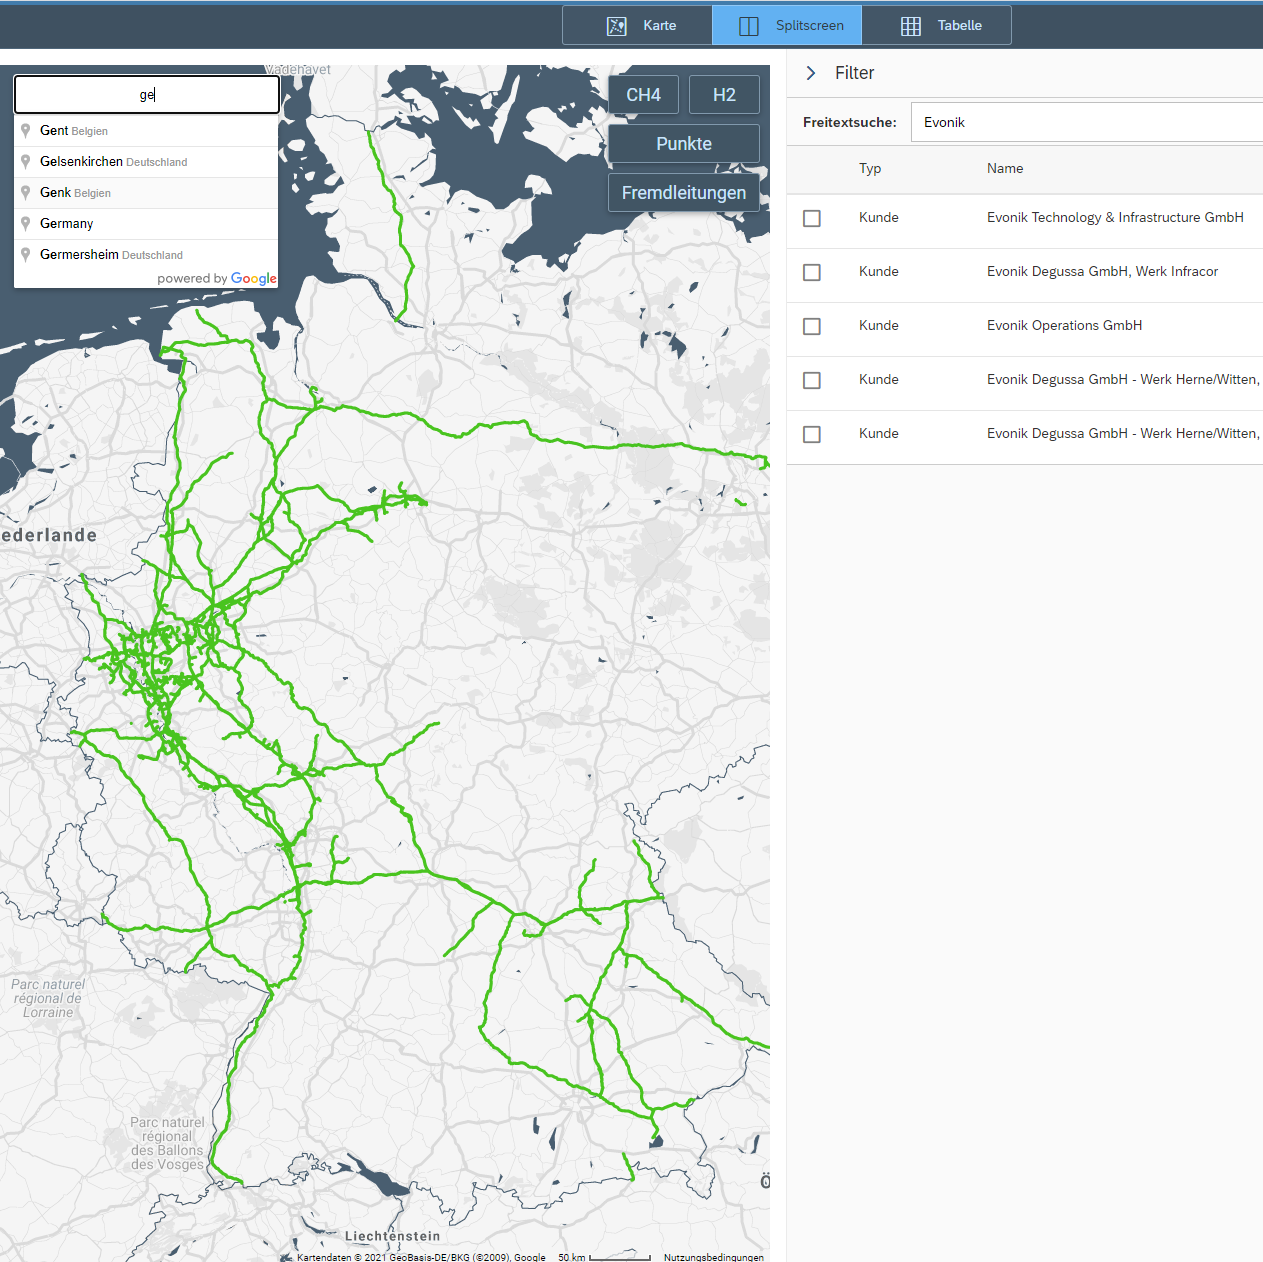The height and width of the screenshot is (1262, 1263).
Task: Enable the Evonik Operations GmbH checkbox
Action: (x=812, y=326)
